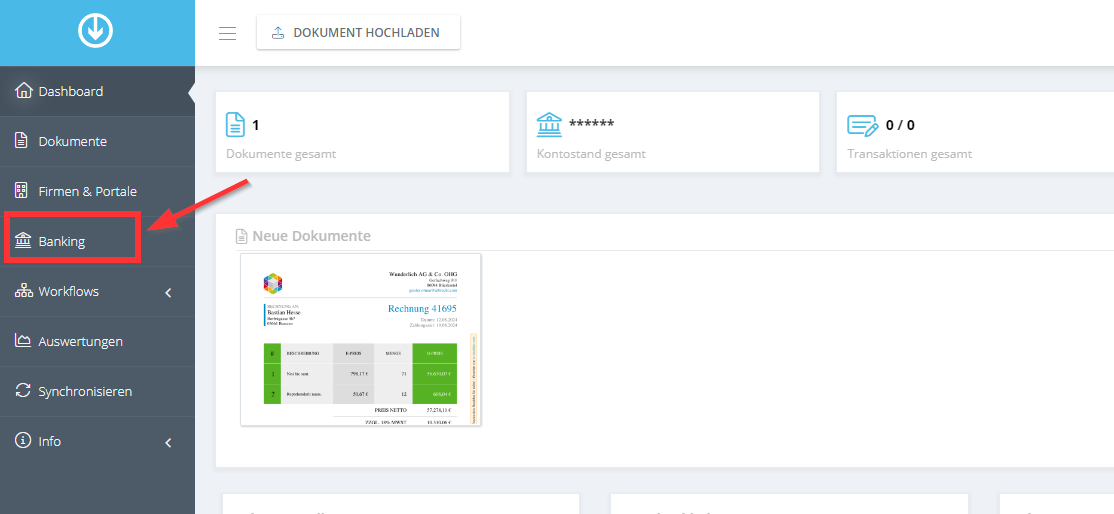Click the upload icon in the Dokument hochladen button
The width and height of the screenshot is (1114, 514).
point(278,33)
